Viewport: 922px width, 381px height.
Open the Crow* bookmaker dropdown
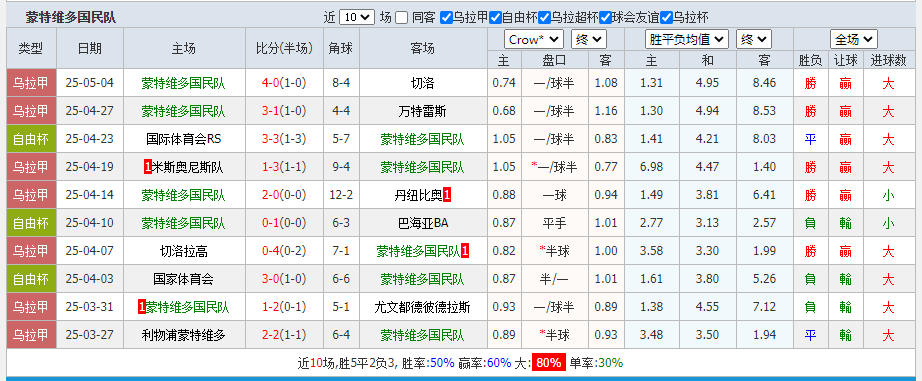[534, 39]
